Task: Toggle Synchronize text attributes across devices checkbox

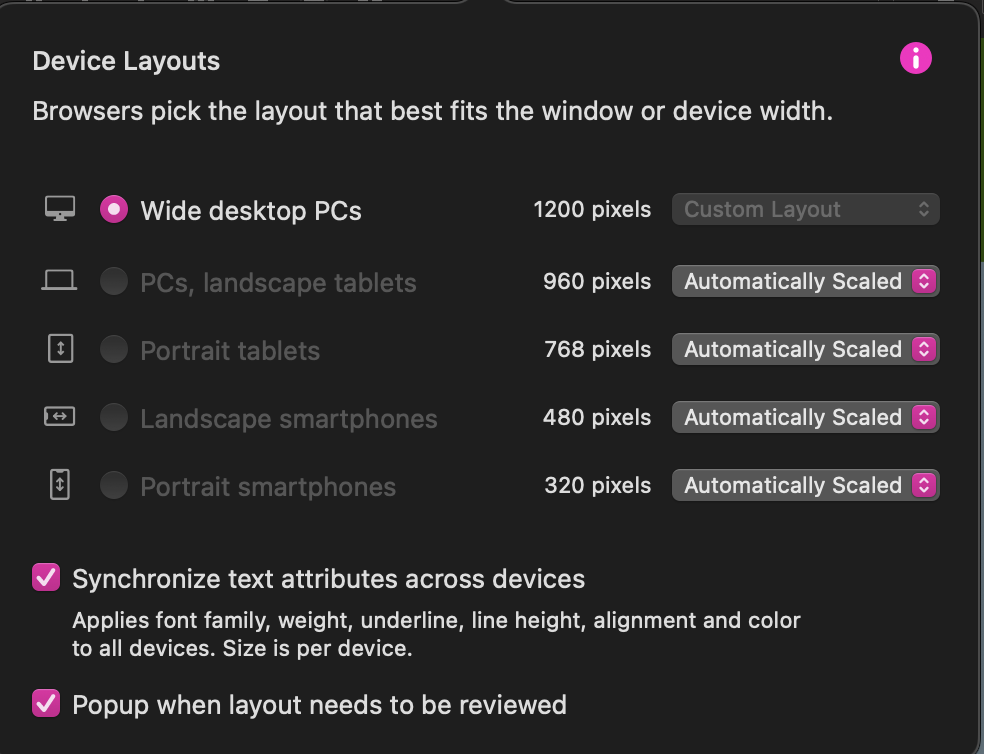Action: pyautogui.click(x=46, y=577)
